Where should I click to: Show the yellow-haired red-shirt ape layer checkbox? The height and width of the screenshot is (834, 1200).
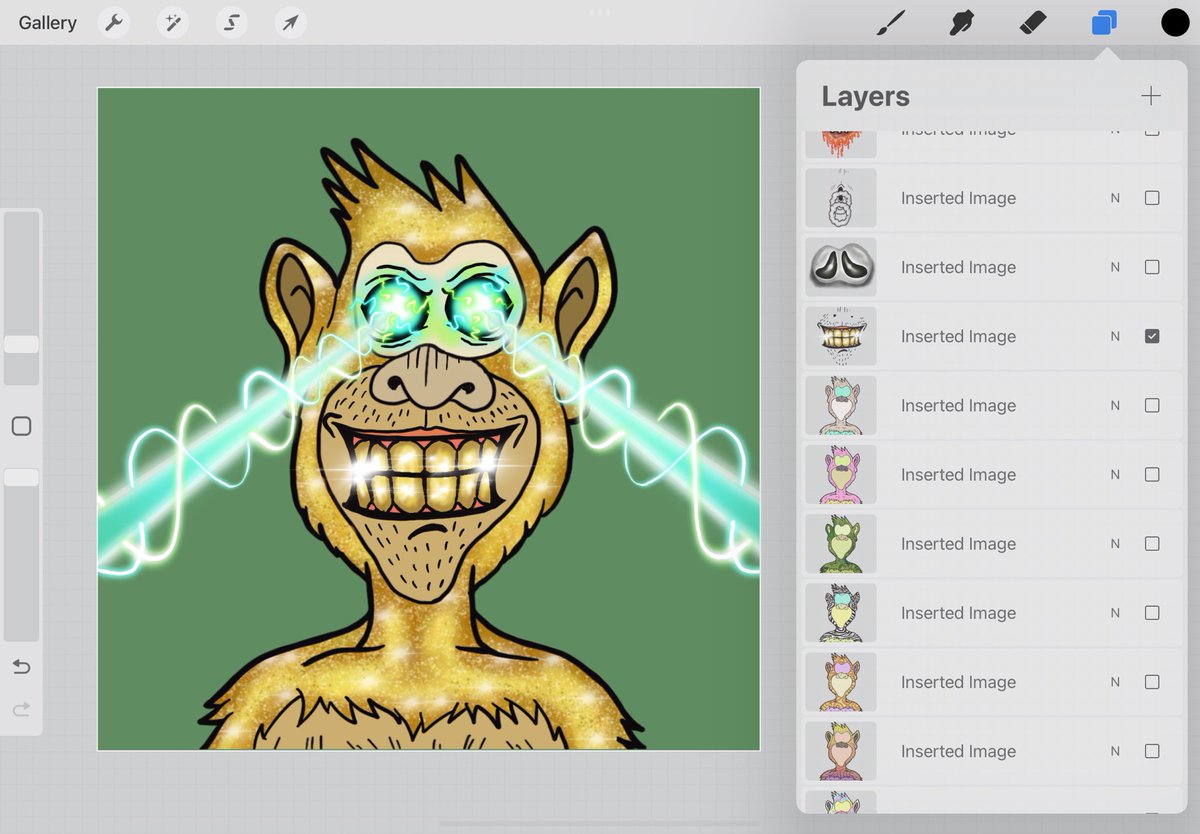(1152, 750)
